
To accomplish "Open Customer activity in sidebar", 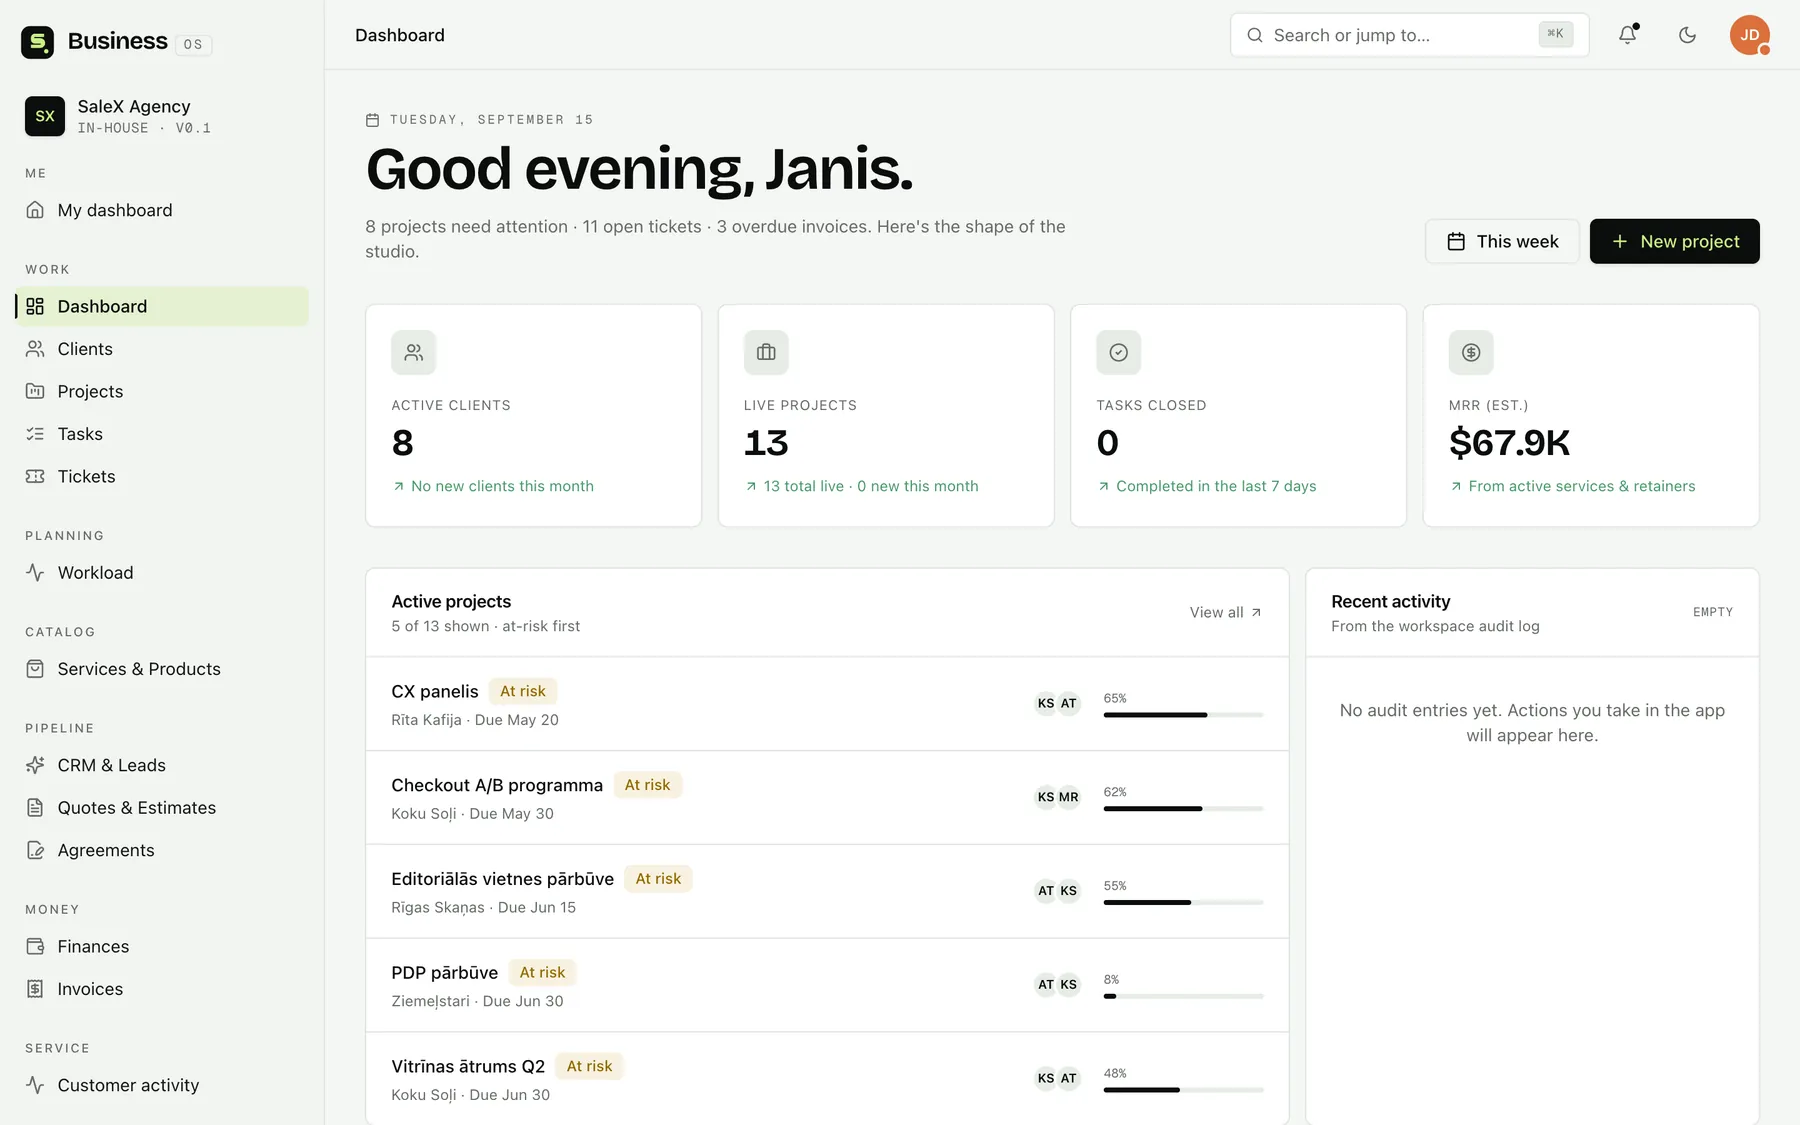I will (162, 1085).
